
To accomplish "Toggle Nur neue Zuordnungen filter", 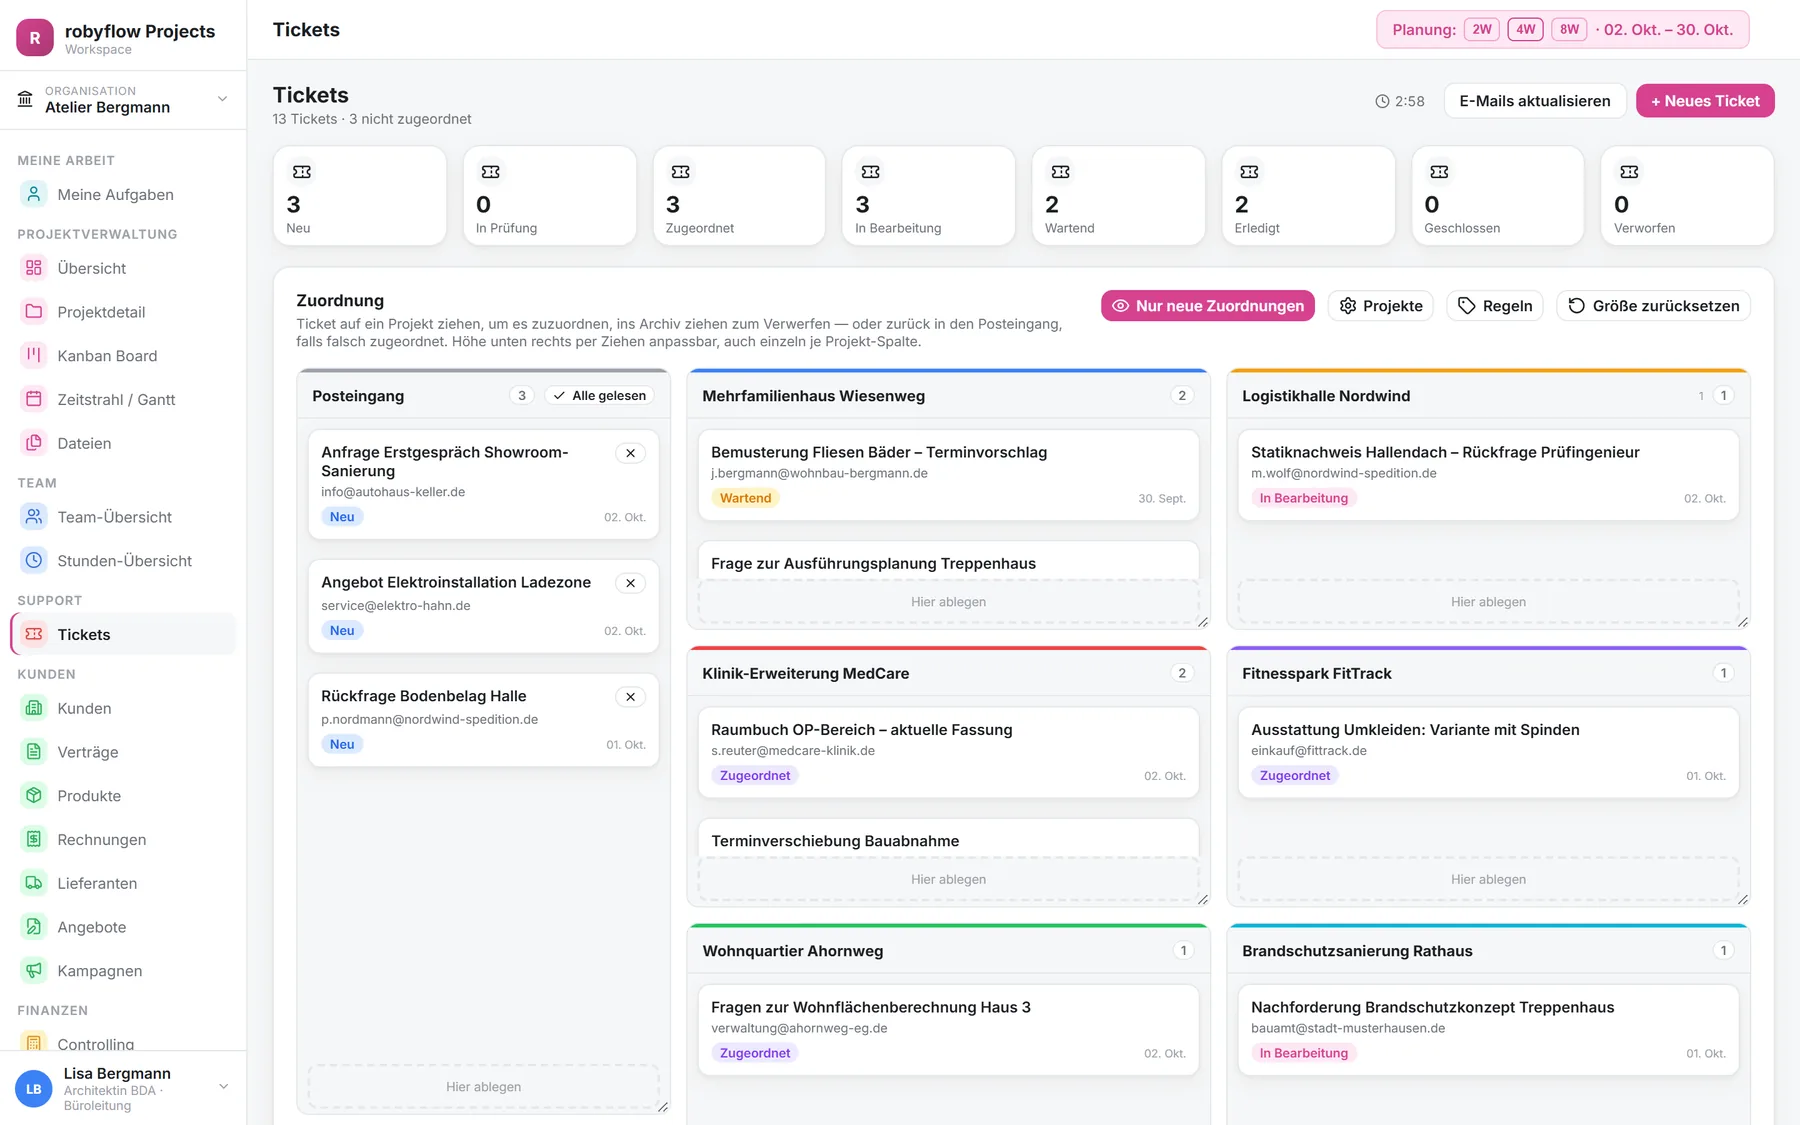I will coord(1208,306).
